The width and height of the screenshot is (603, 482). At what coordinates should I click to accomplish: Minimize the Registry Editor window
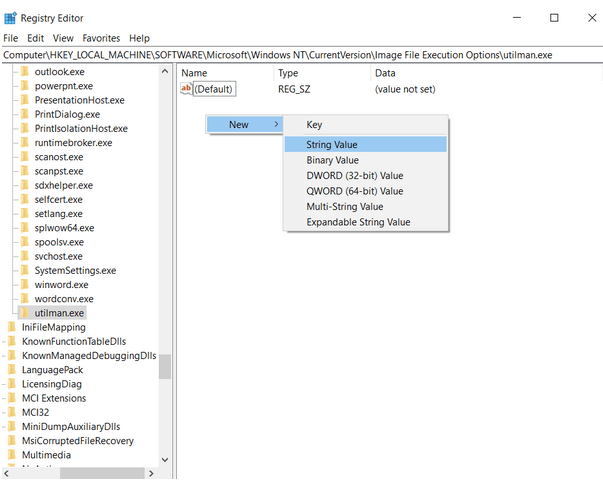click(517, 18)
